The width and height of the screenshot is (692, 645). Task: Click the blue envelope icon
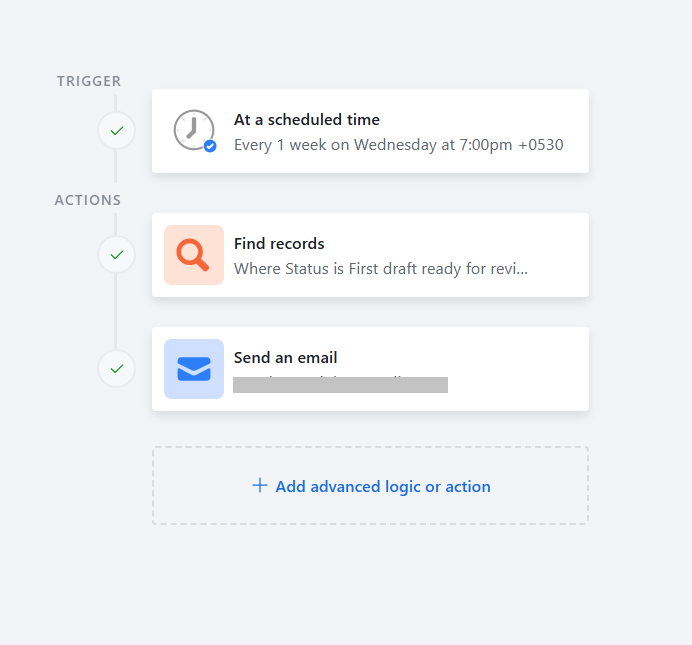(193, 369)
